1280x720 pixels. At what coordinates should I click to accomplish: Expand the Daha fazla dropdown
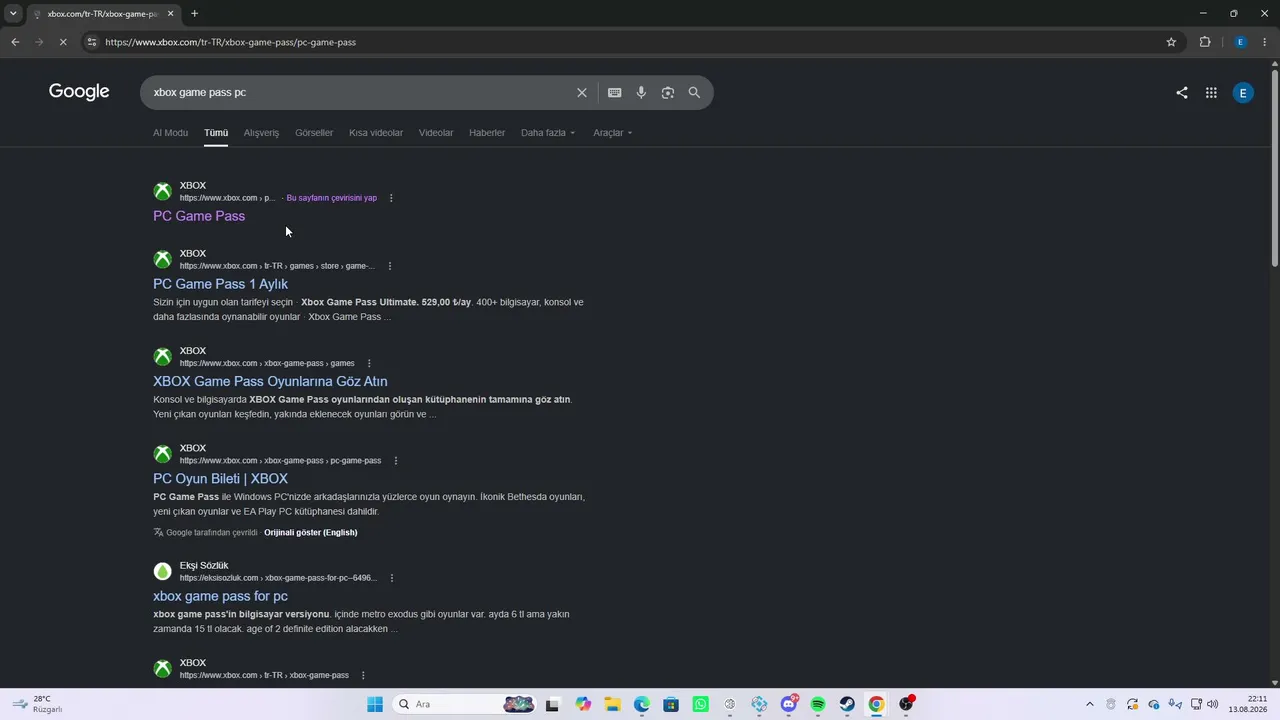coord(548,133)
